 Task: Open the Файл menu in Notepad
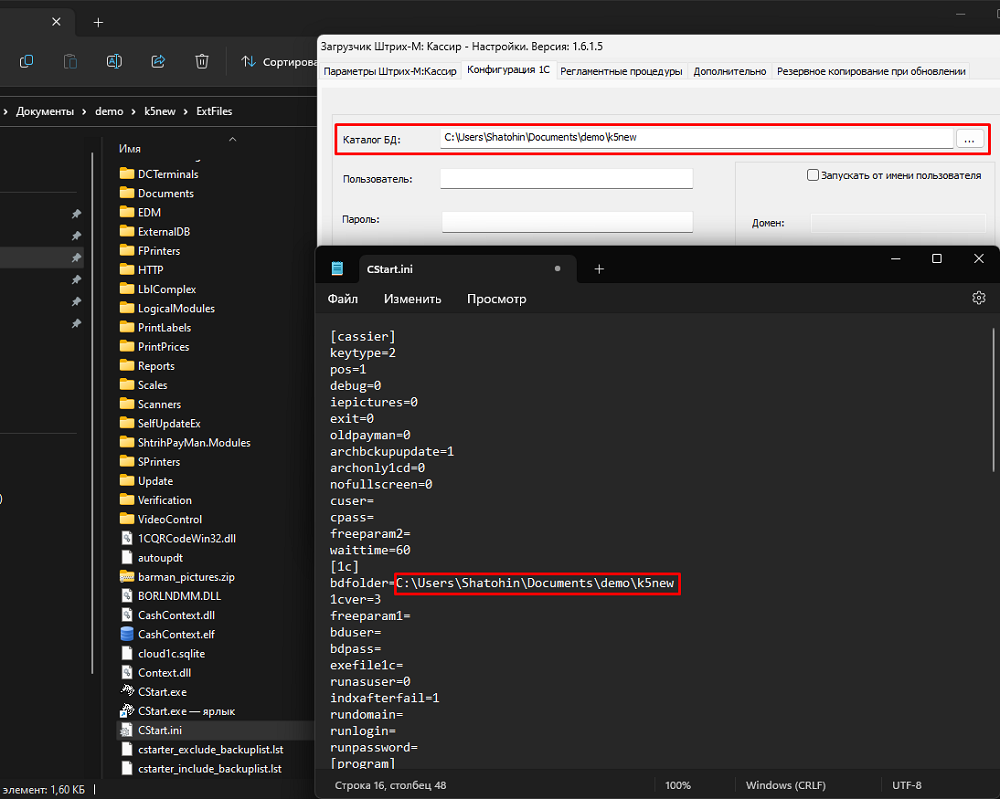point(342,298)
